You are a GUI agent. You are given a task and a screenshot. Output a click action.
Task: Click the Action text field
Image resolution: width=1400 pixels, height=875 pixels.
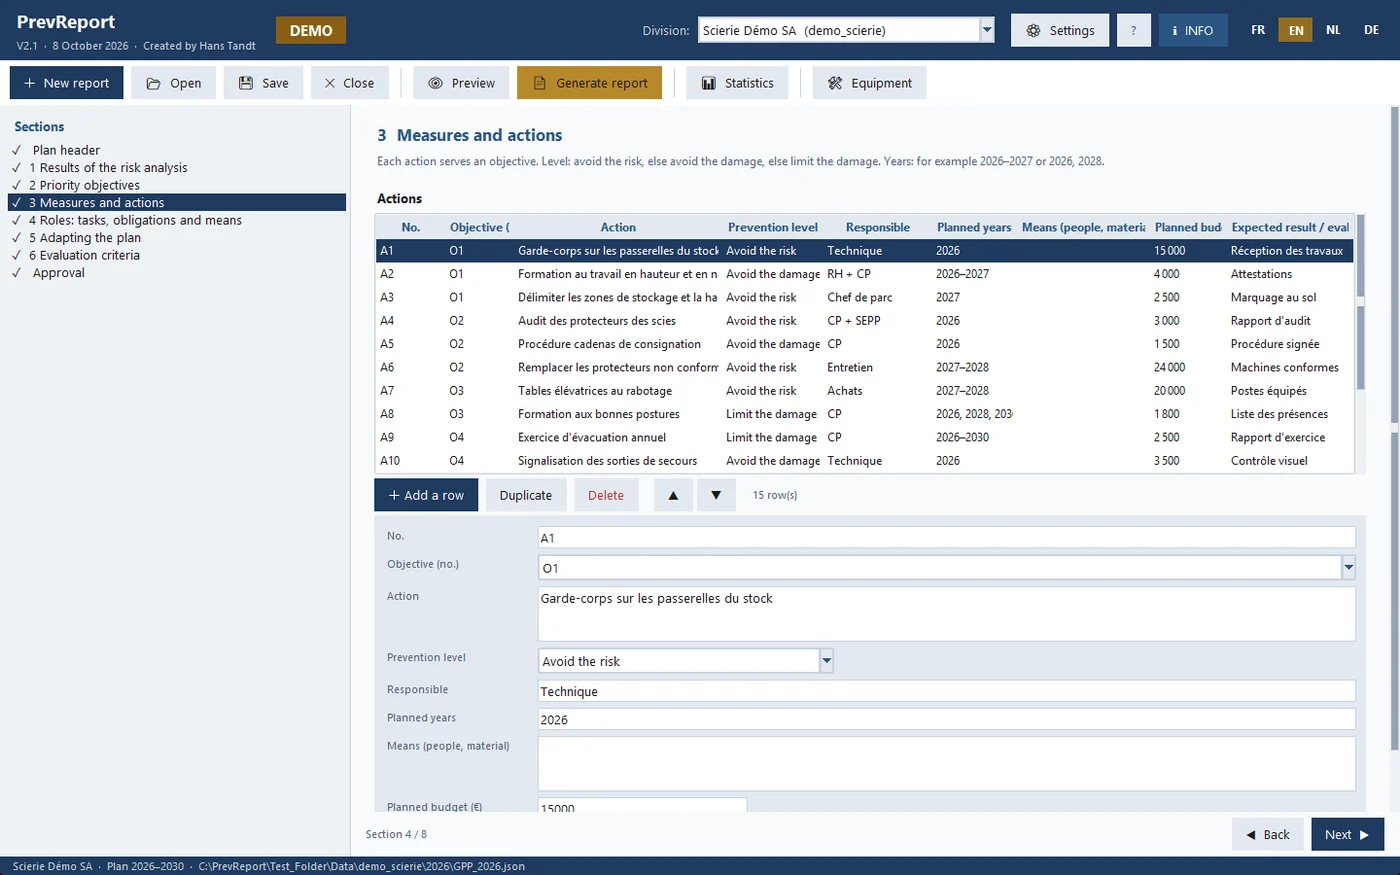(x=947, y=614)
